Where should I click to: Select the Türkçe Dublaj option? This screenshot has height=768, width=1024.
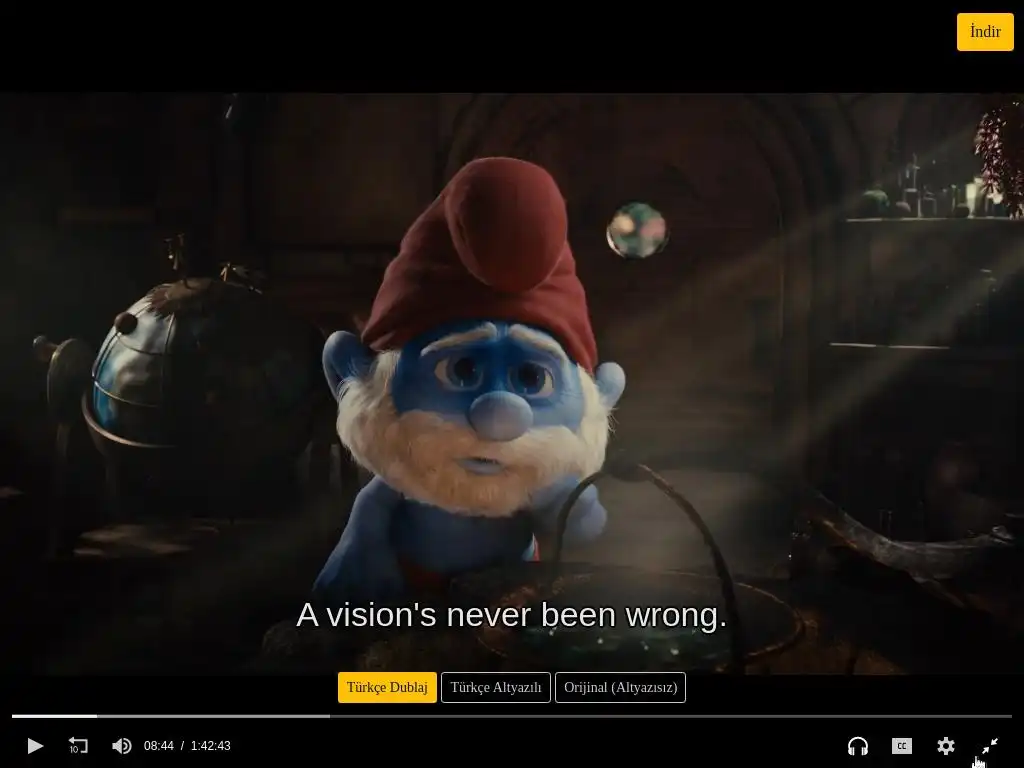point(387,687)
